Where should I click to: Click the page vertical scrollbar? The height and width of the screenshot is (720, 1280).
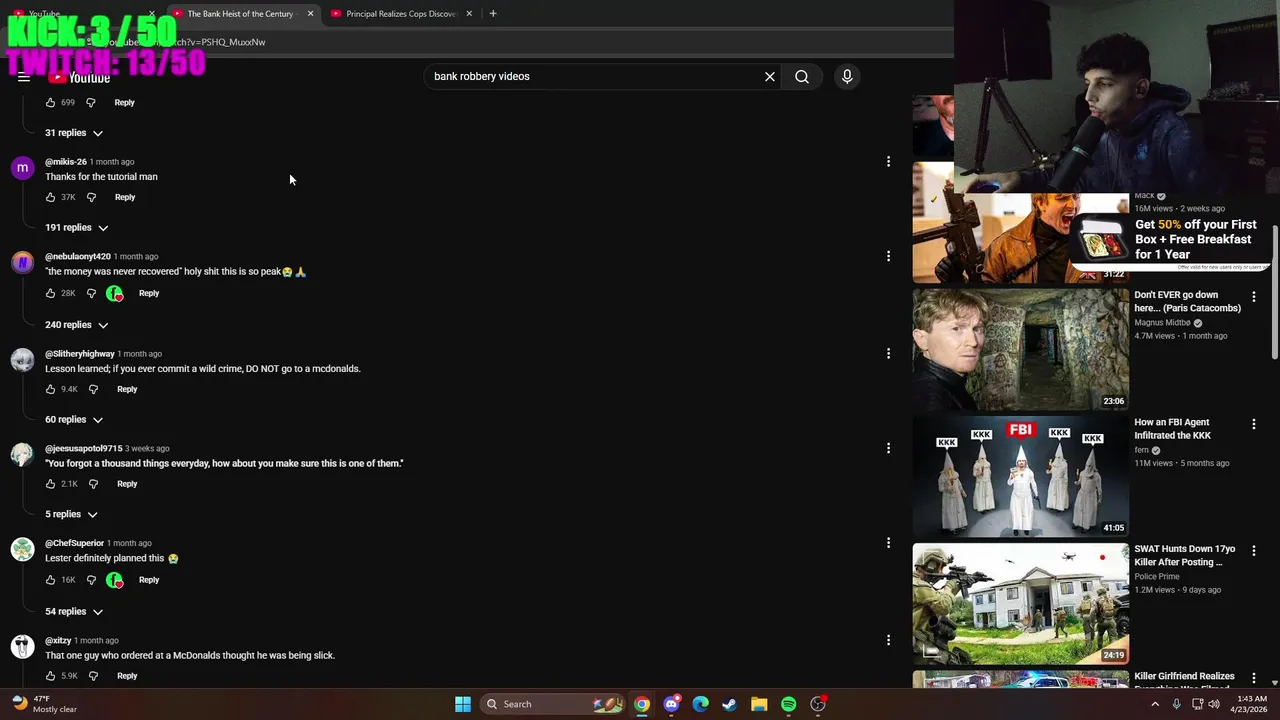[1274, 290]
